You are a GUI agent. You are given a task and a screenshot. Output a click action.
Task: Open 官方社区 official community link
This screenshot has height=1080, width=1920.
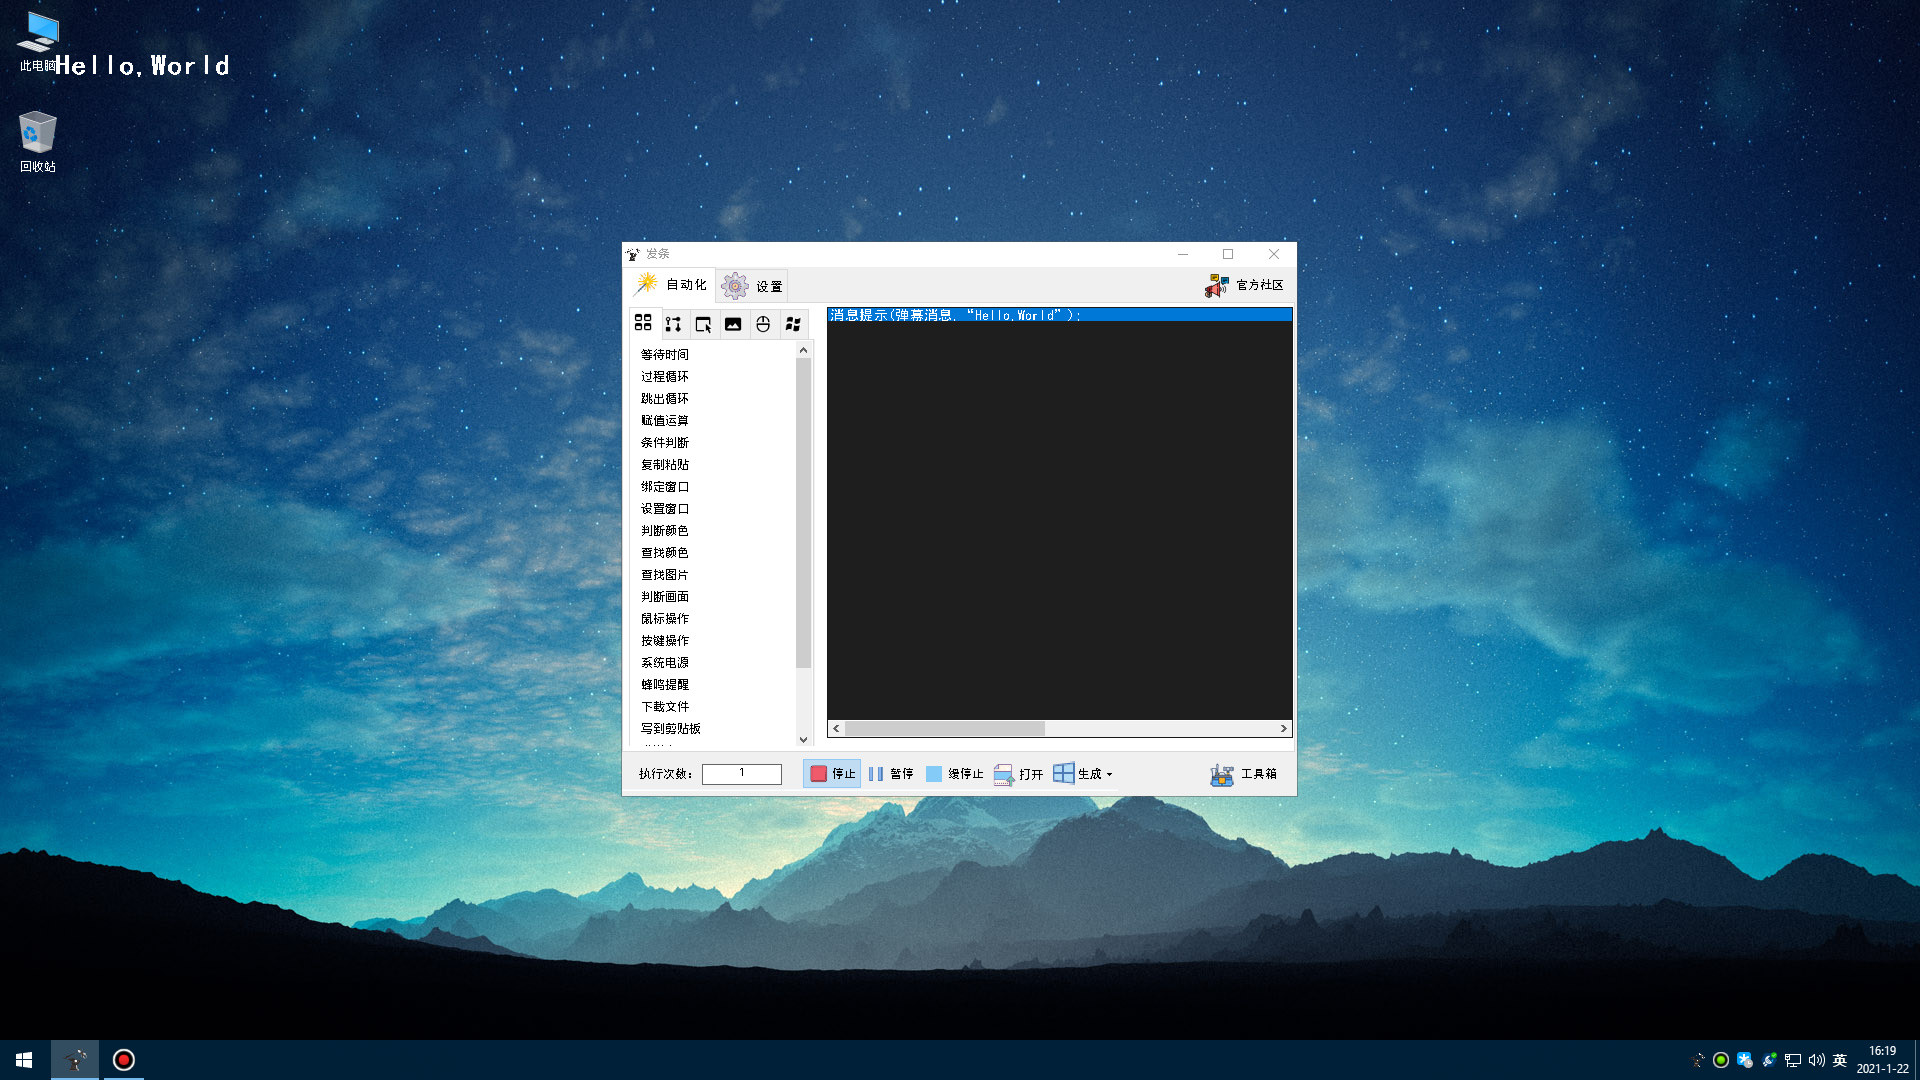pyautogui.click(x=1244, y=286)
